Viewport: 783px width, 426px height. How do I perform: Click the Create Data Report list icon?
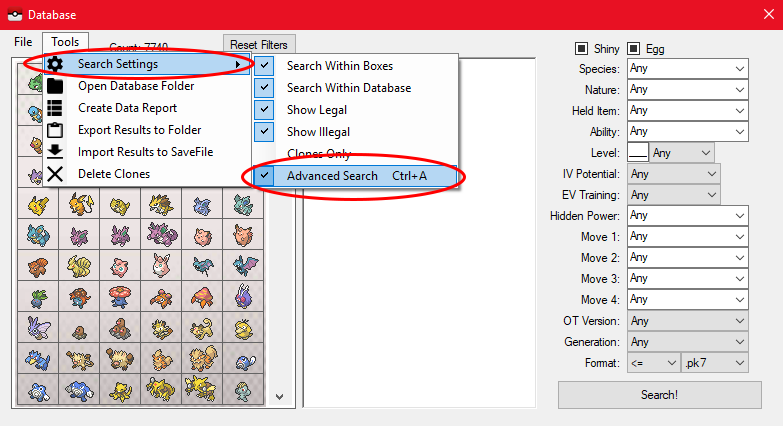(x=55, y=108)
